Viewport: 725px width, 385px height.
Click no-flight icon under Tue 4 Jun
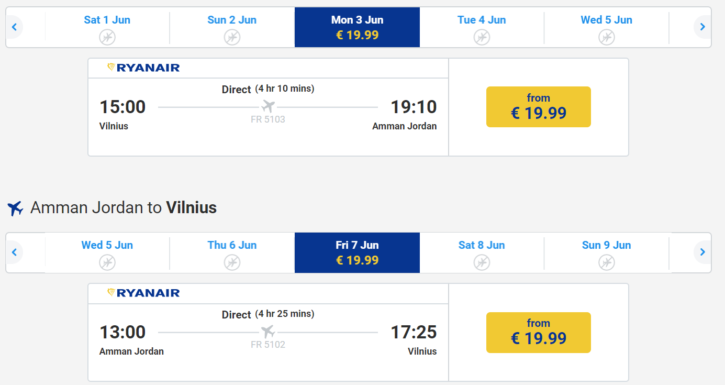482,37
